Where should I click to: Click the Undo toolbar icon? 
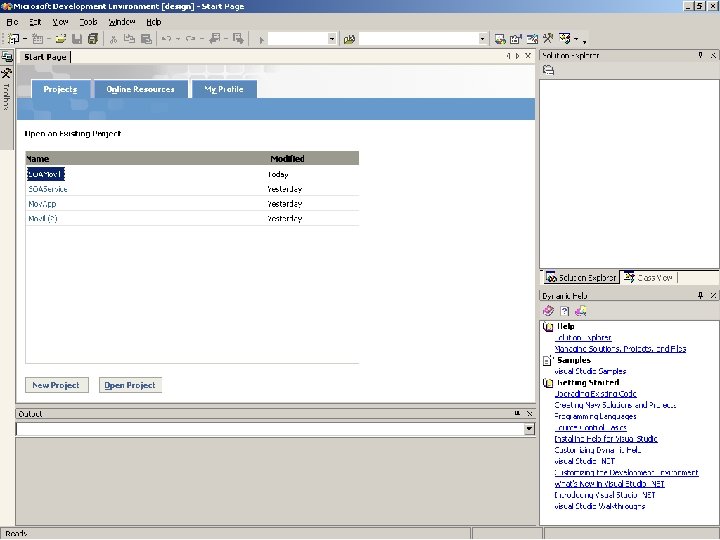point(167,39)
